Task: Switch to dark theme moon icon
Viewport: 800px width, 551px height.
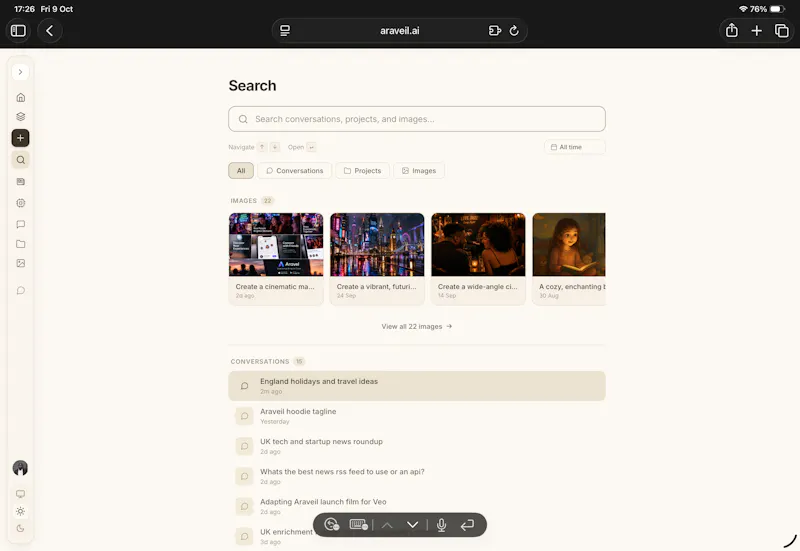Action: [20, 529]
